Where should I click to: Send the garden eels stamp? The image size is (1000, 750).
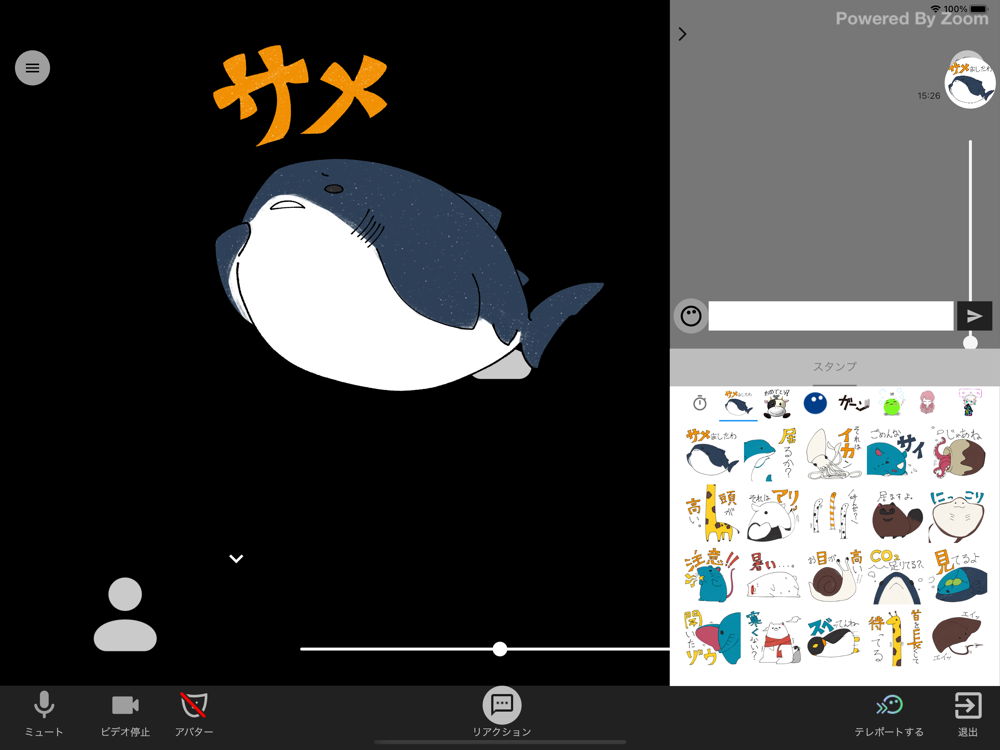[834, 514]
